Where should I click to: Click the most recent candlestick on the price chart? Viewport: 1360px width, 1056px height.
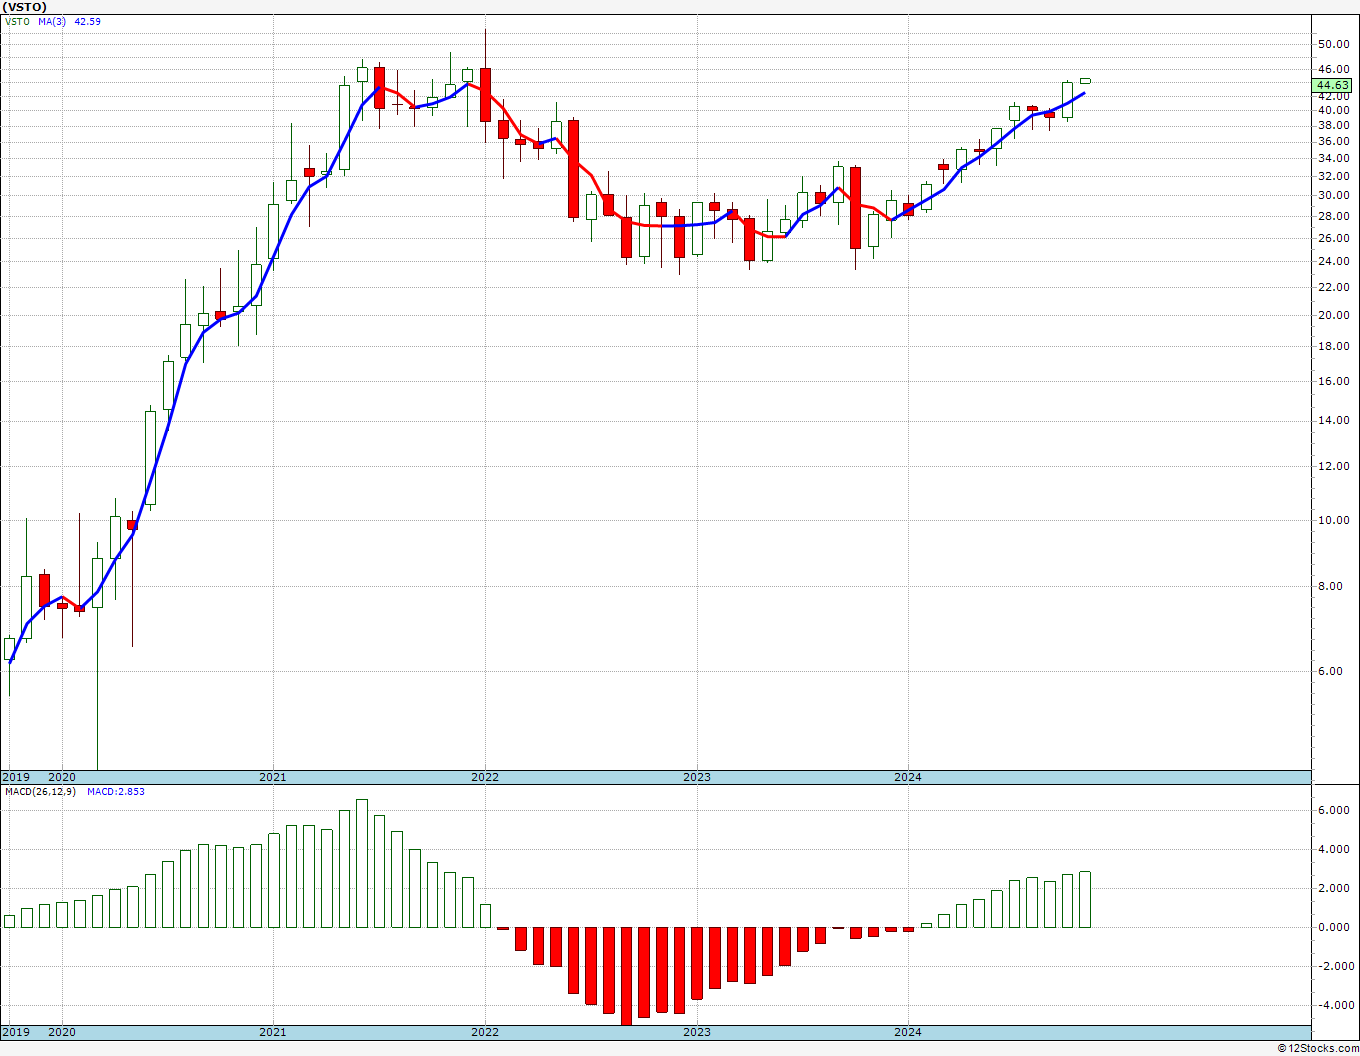(1085, 81)
